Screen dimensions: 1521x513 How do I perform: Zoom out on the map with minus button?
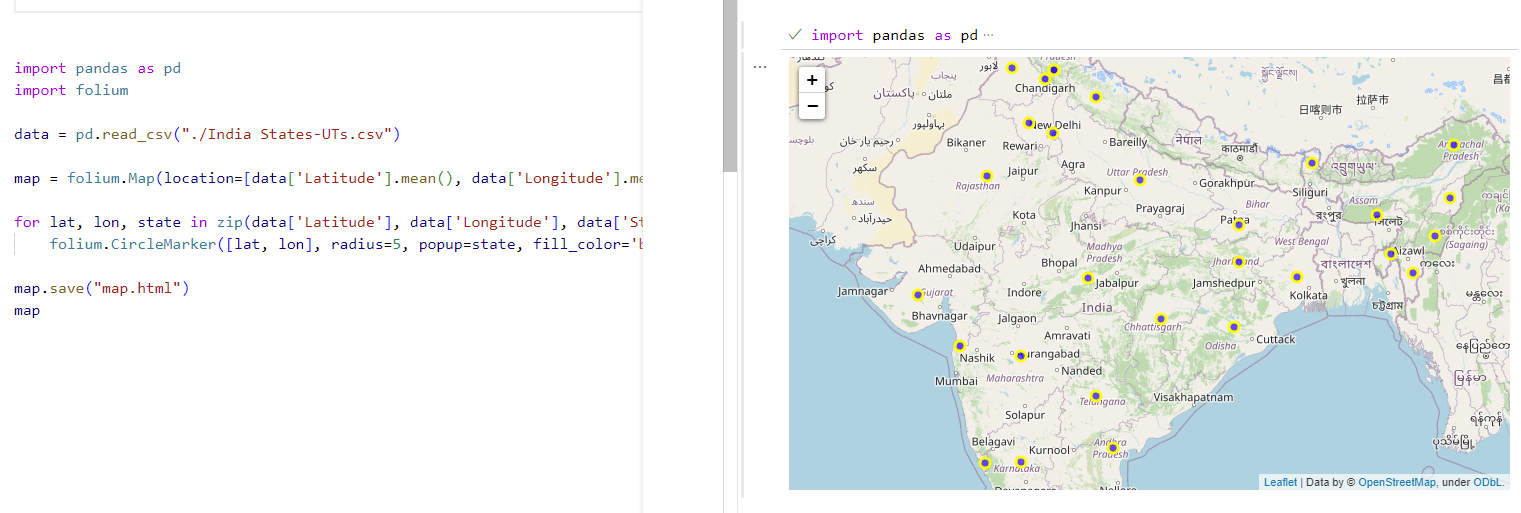(812, 106)
